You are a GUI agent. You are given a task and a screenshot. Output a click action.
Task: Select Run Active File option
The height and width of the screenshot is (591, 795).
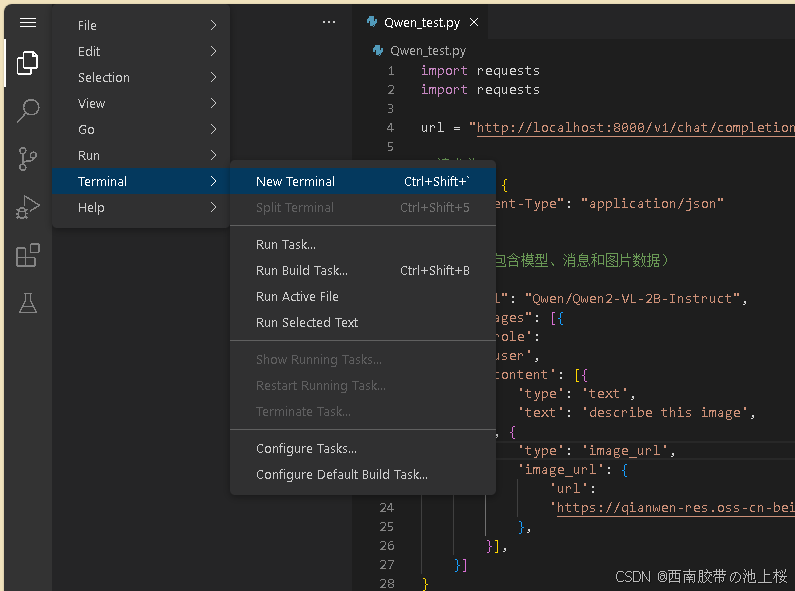pos(363,297)
